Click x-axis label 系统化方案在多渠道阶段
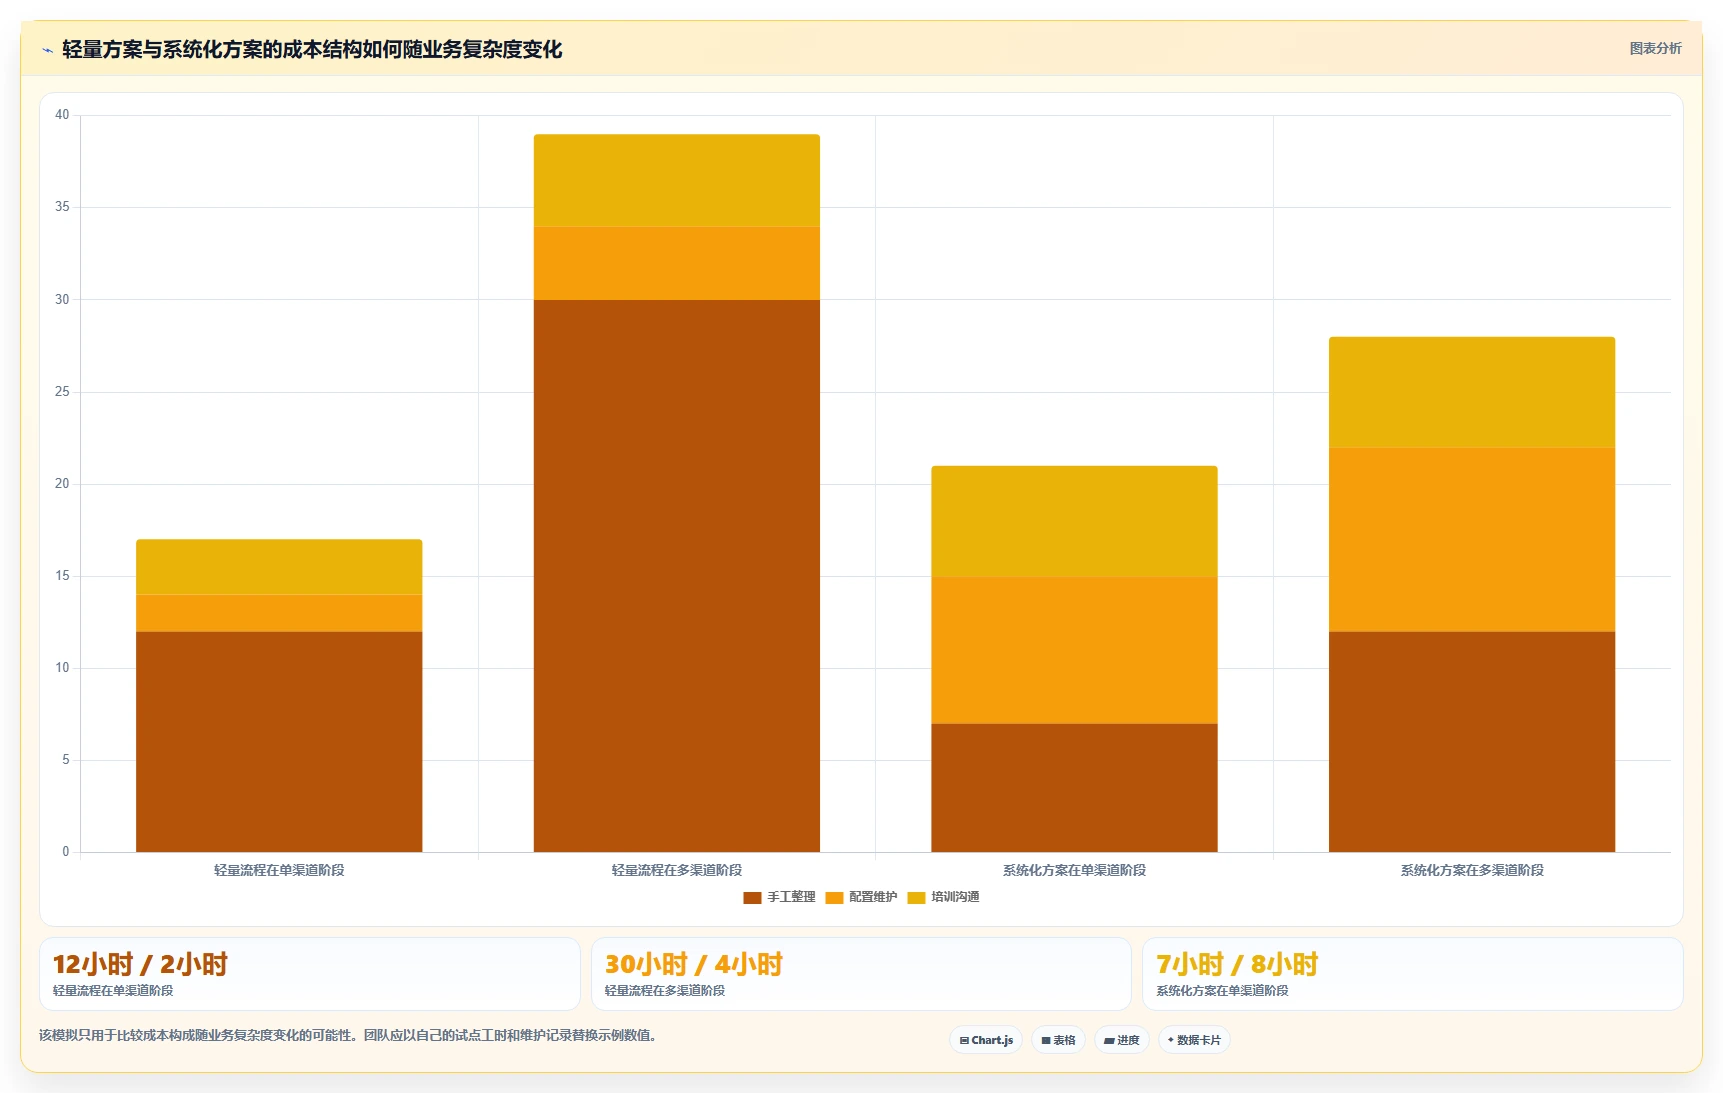Viewport: 1723px width, 1093px height. [1472, 870]
